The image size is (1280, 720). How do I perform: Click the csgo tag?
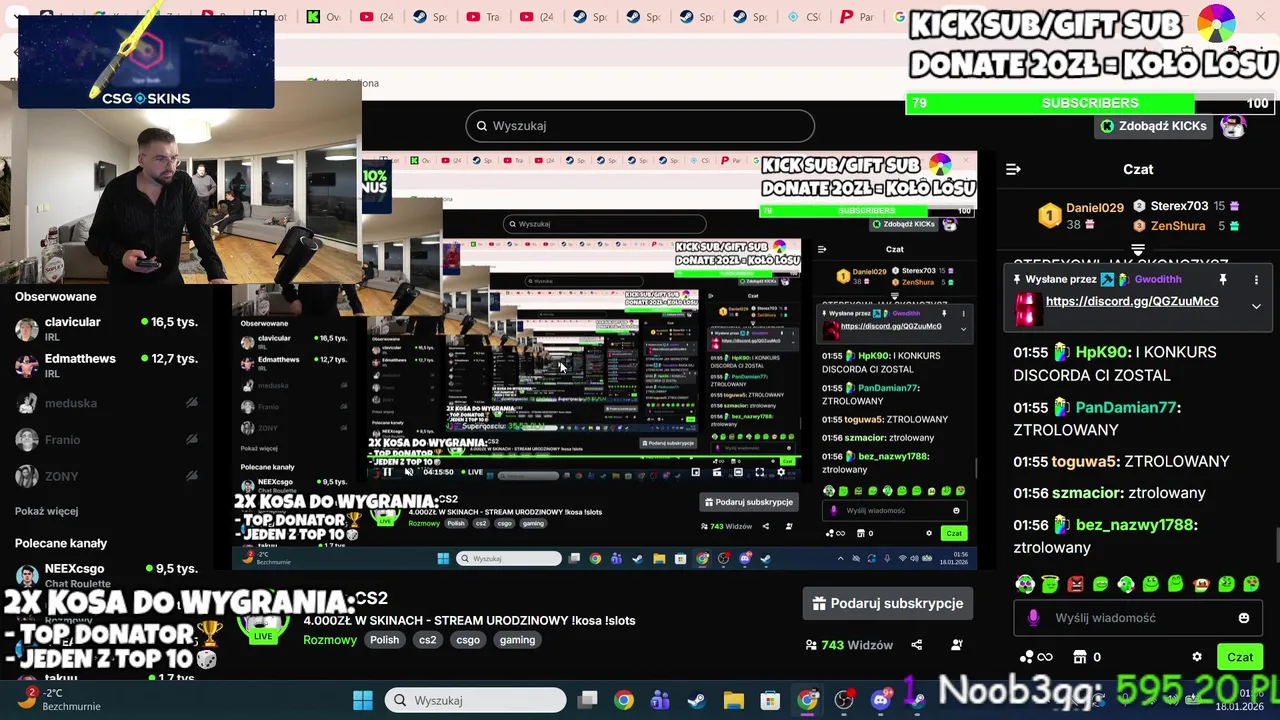468,640
